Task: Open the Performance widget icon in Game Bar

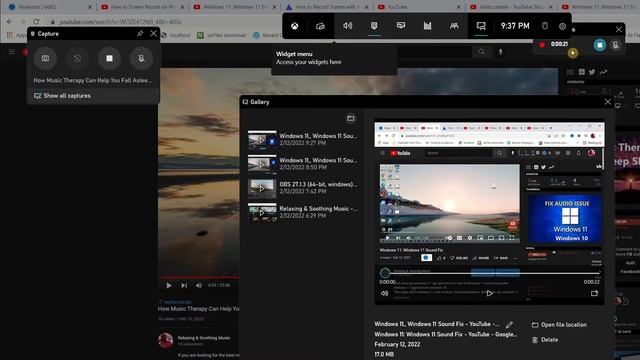Action: pyautogui.click(x=401, y=26)
